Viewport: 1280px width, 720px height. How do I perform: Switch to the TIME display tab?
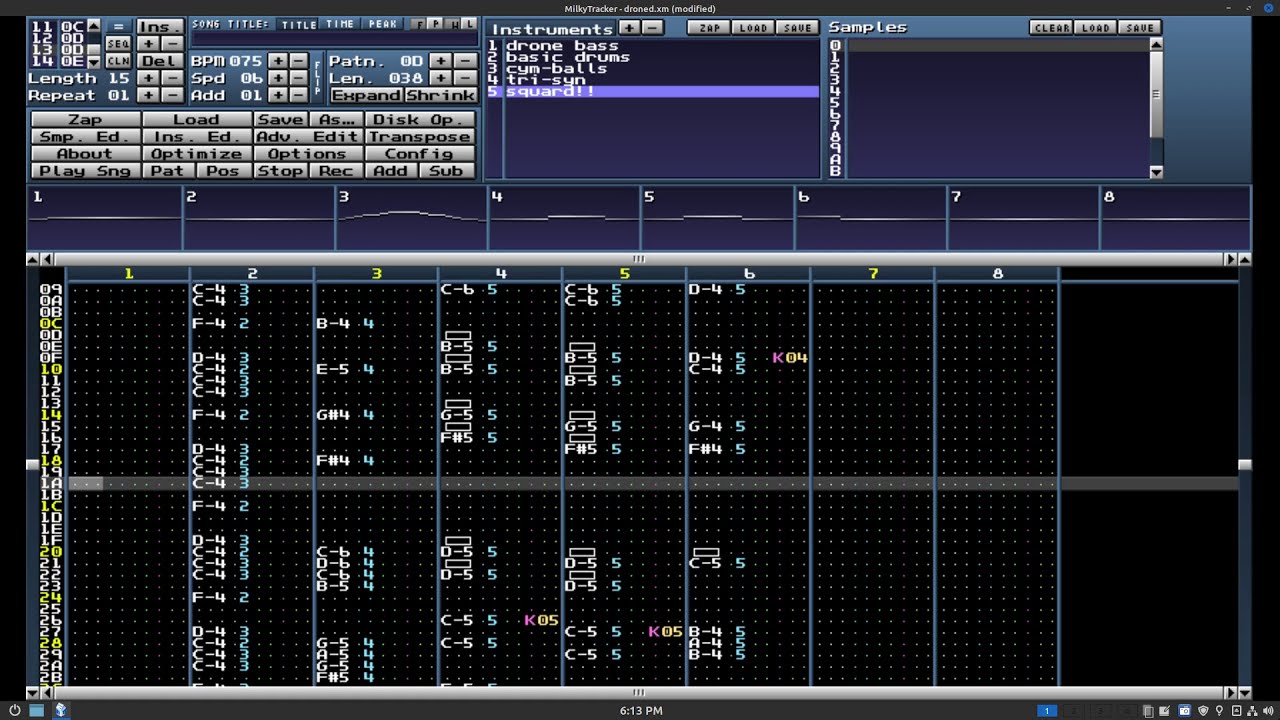[x=340, y=24]
